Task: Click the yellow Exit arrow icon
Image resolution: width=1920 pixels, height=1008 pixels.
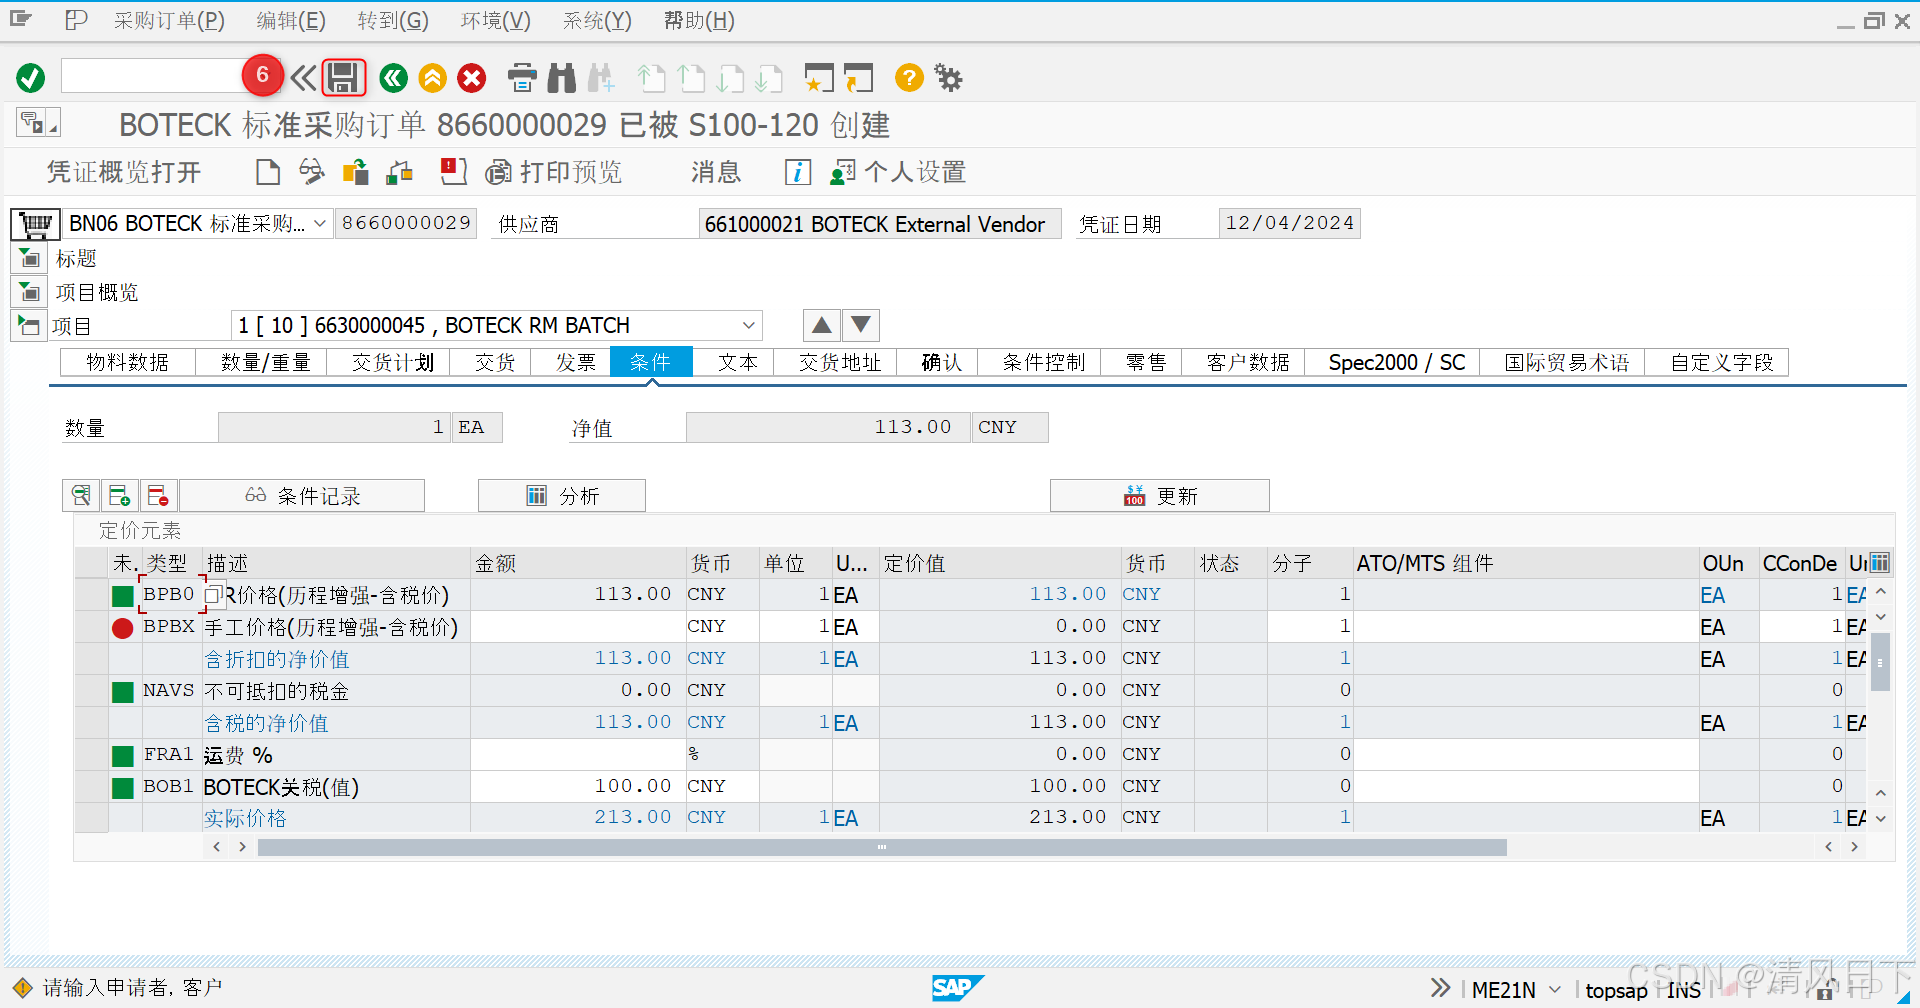Action: [x=433, y=78]
